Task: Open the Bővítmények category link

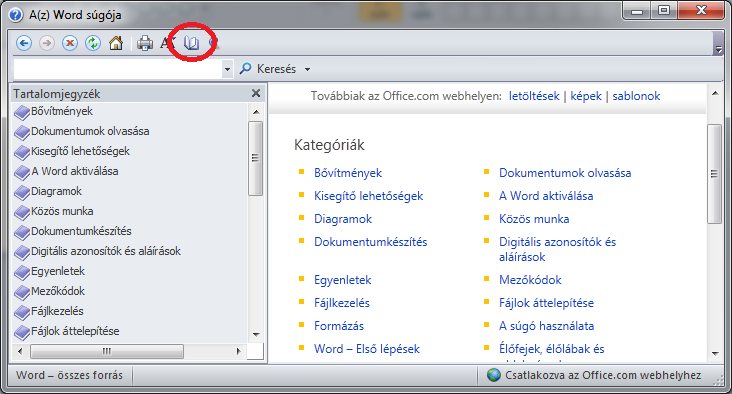Action: point(348,173)
